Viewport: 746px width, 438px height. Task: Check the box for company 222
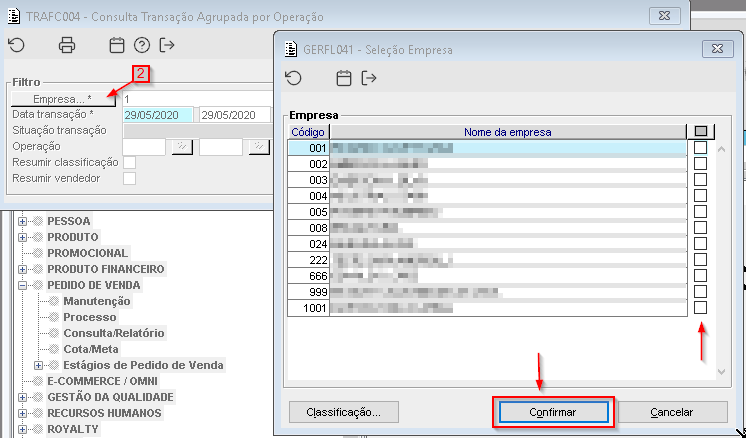(700, 260)
